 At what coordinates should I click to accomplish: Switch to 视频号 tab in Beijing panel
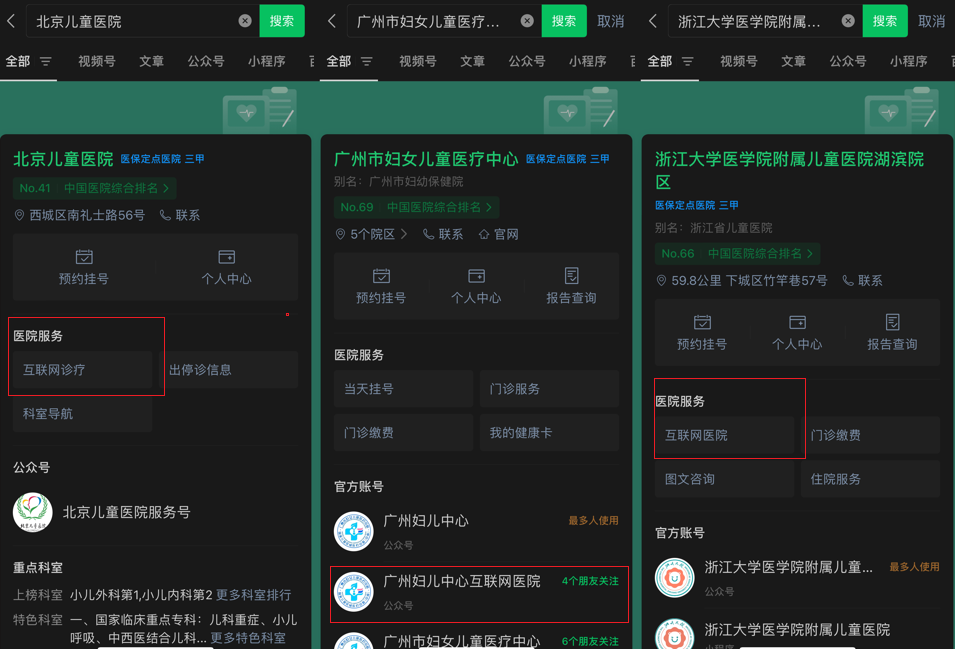(x=97, y=61)
